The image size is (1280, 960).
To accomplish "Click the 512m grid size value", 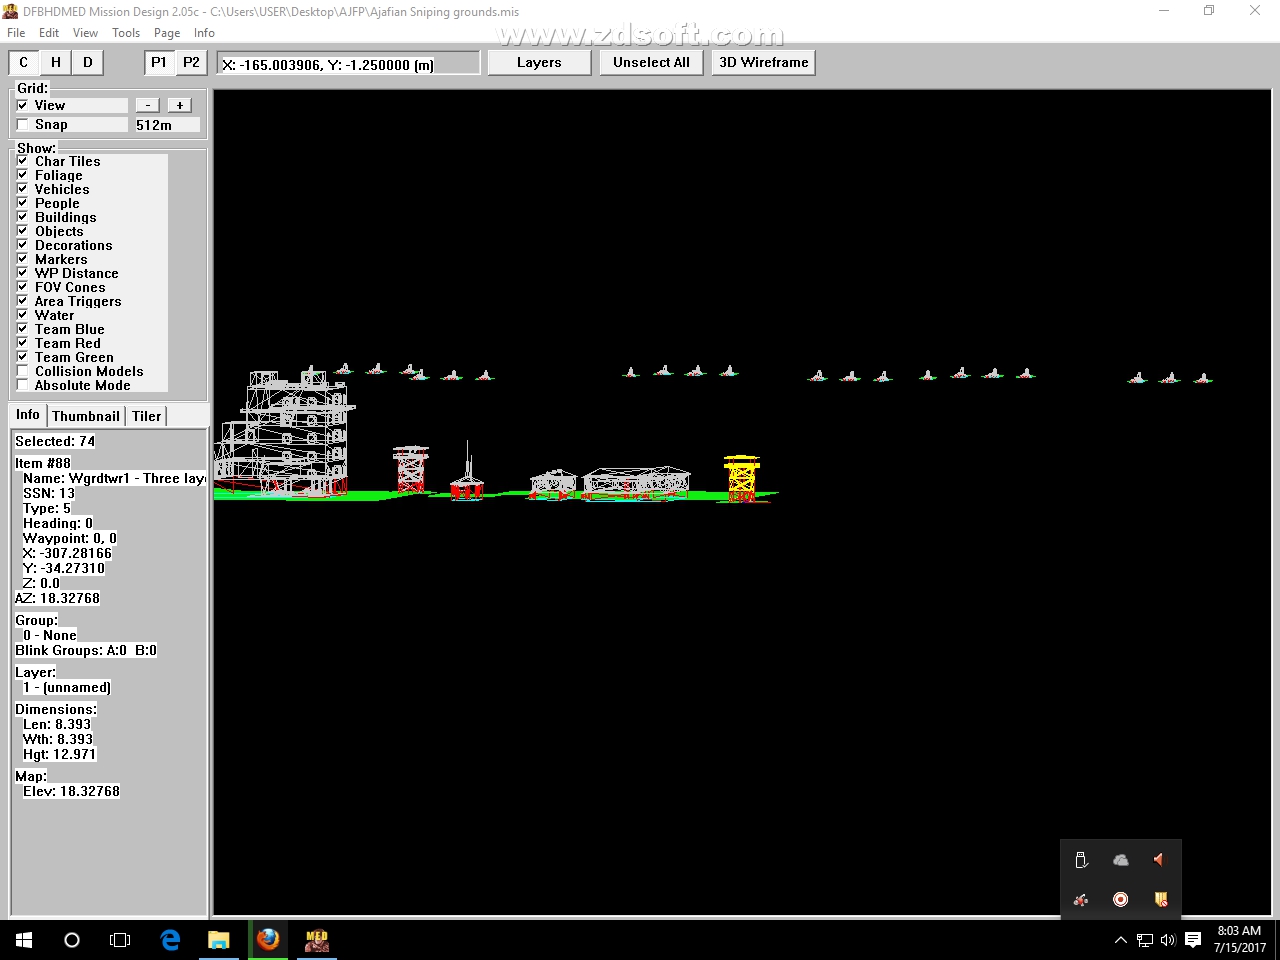I will click(167, 125).
